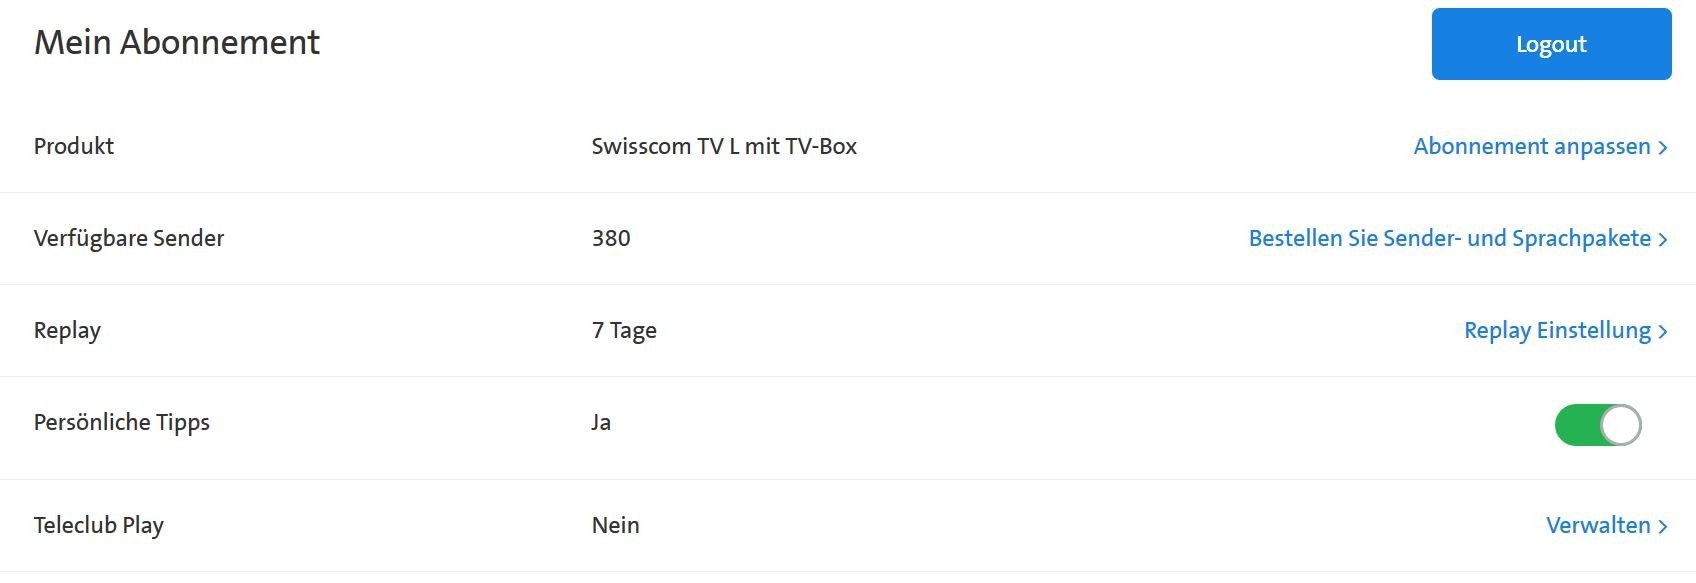1696x583 pixels.
Task: Click the Nein value for Teleclub Play
Action: [x=615, y=525]
